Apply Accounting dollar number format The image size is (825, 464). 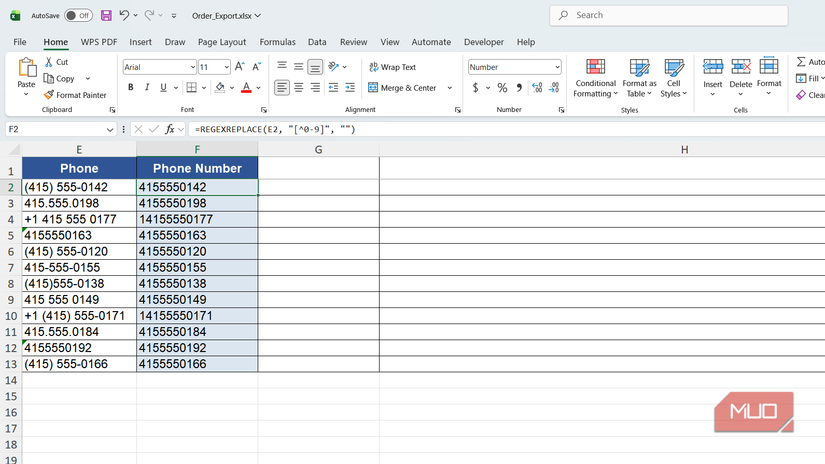pos(476,88)
